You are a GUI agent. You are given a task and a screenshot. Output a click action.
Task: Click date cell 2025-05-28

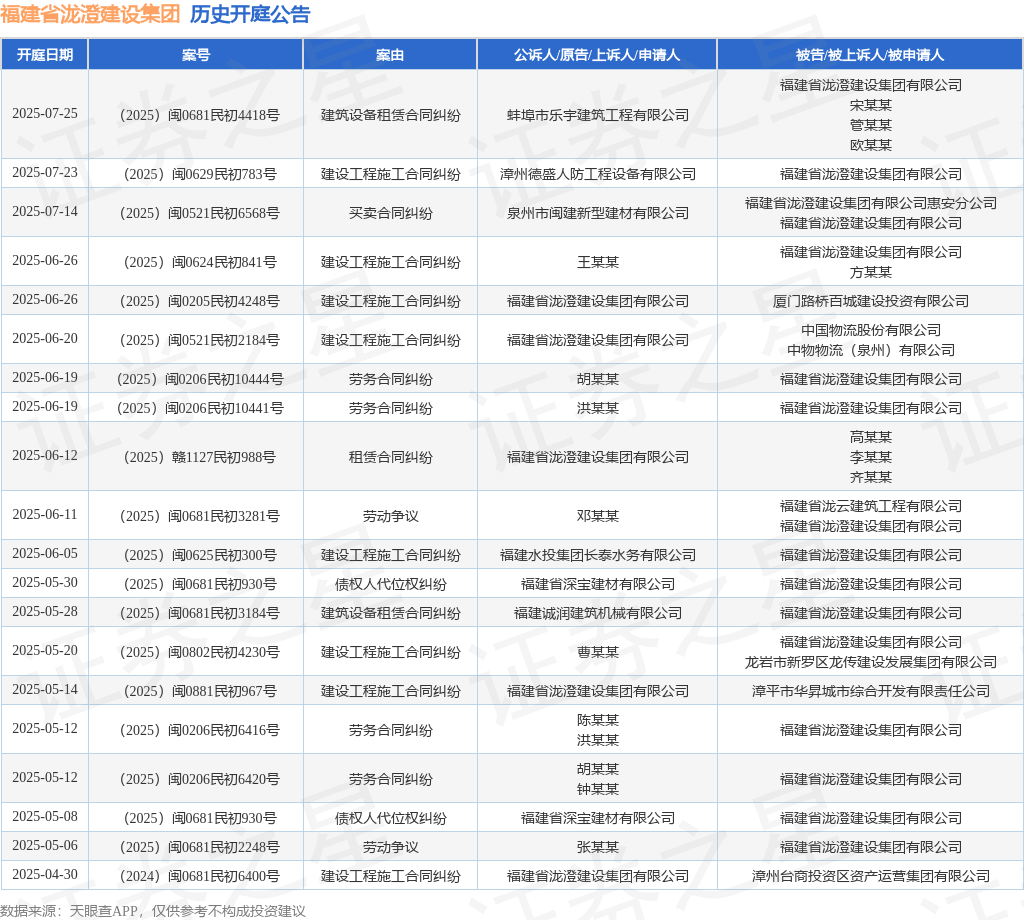[x=44, y=612]
